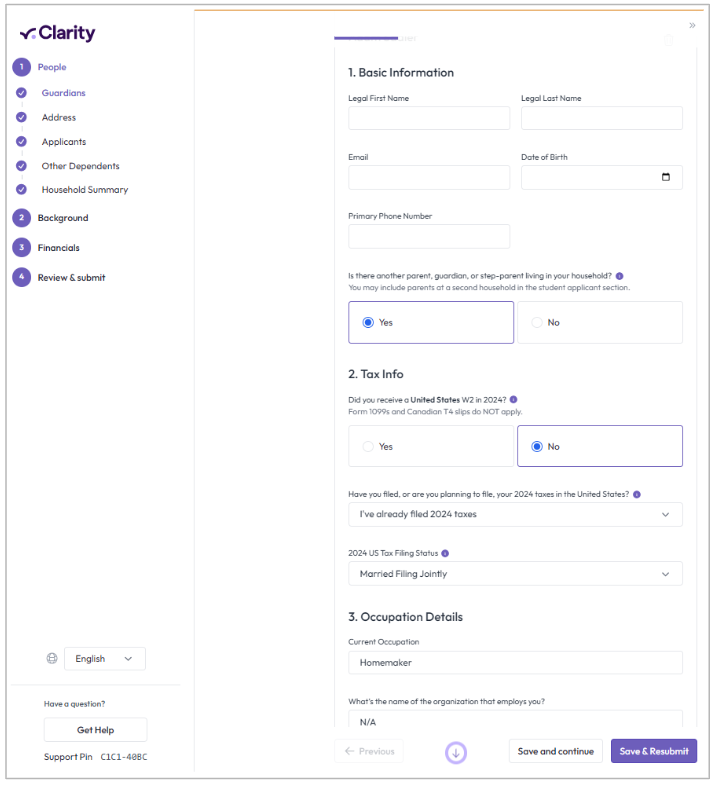
Task: Click info icon next to W2 question
Action: 514,399
